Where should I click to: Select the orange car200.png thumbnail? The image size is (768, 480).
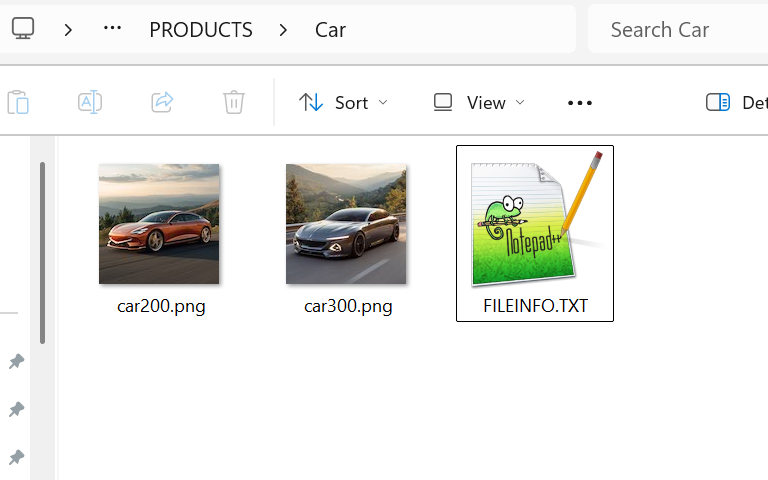(160, 224)
